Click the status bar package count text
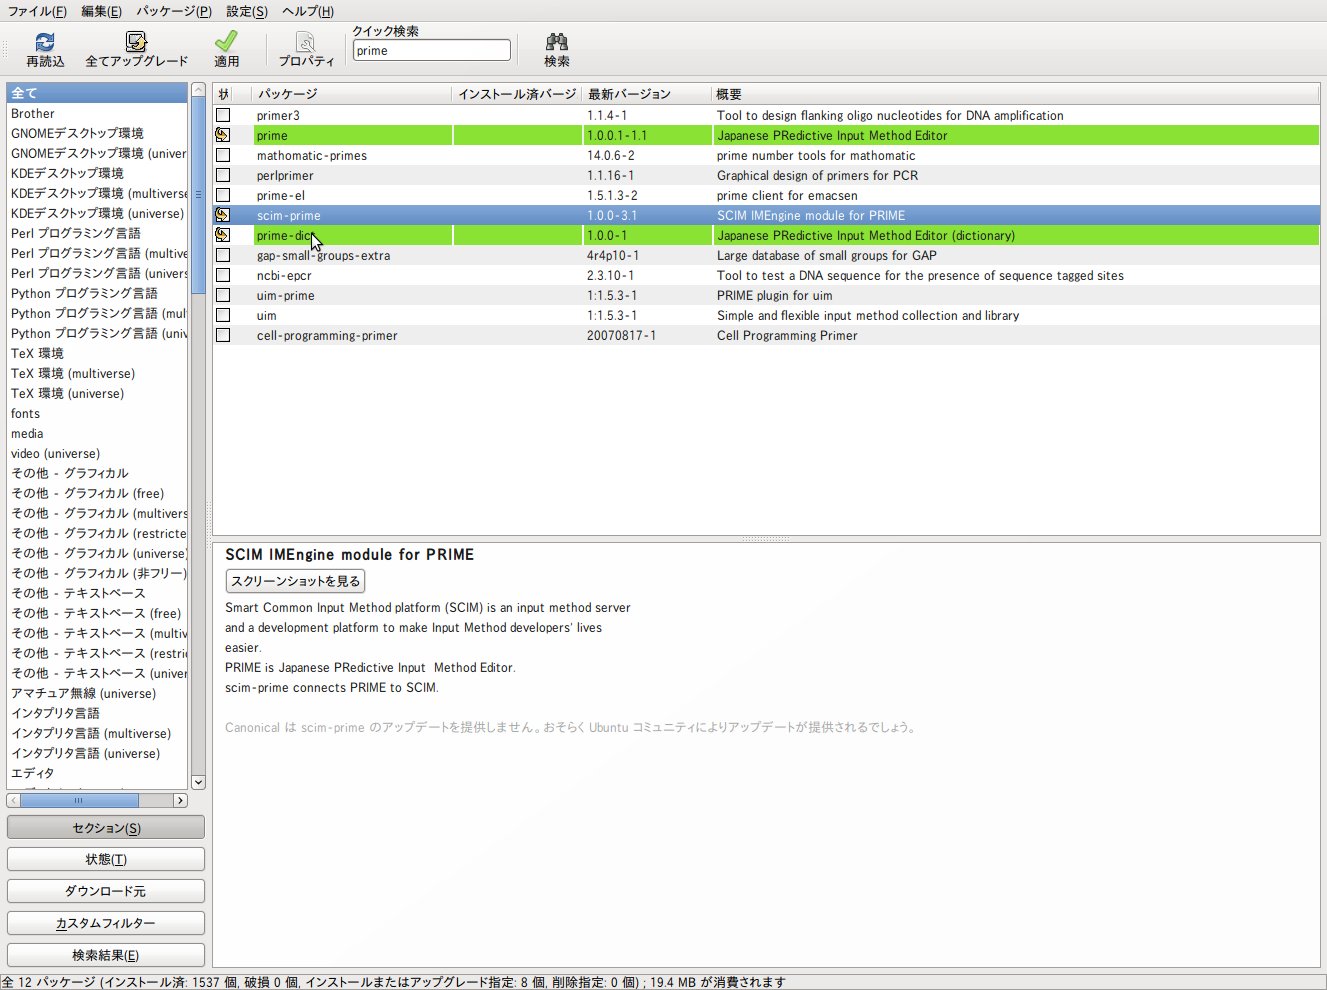 (393, 982)
